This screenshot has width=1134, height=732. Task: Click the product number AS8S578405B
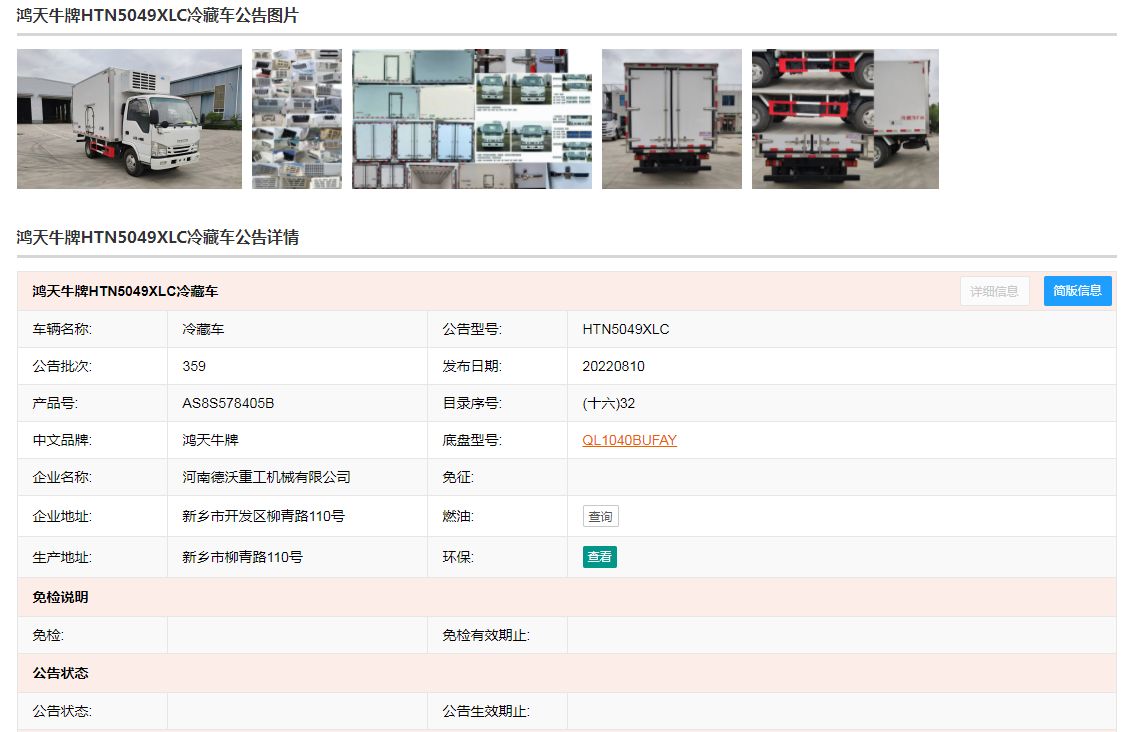click(x=228, y=403)
